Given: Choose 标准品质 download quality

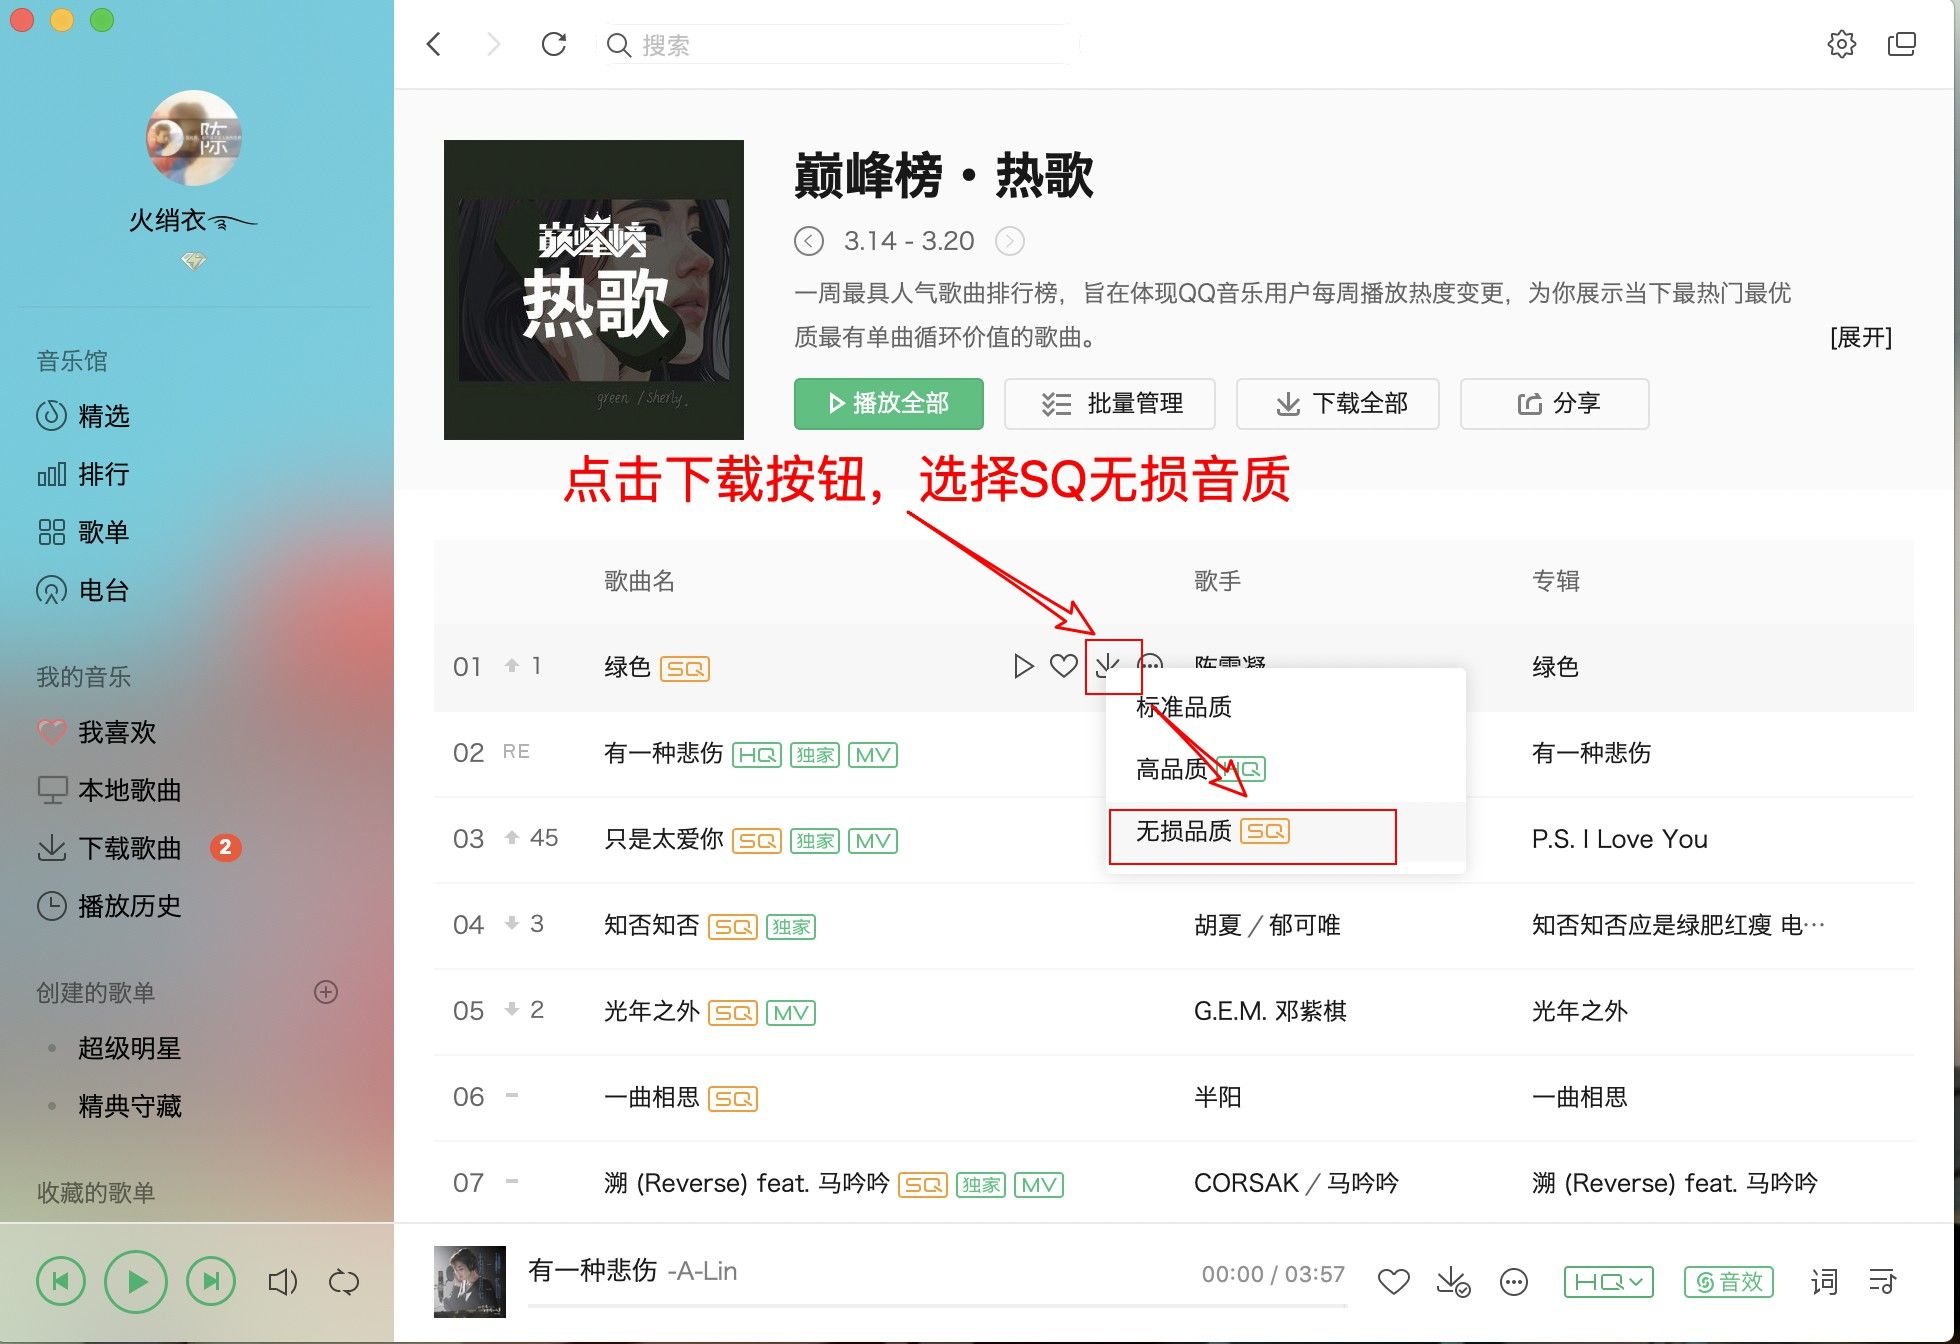Looking at the screenshot, I should point(1184,707).
